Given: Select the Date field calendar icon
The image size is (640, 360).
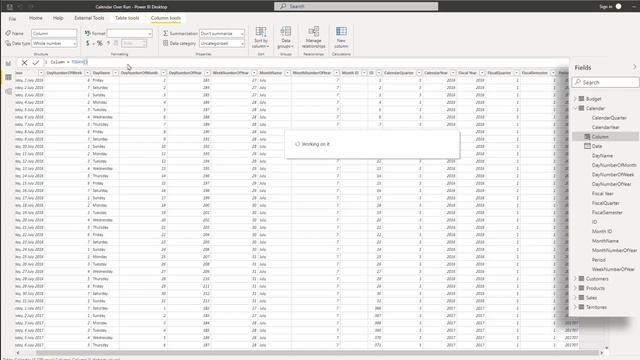Looking at the screenshot, I should [587, 146].
